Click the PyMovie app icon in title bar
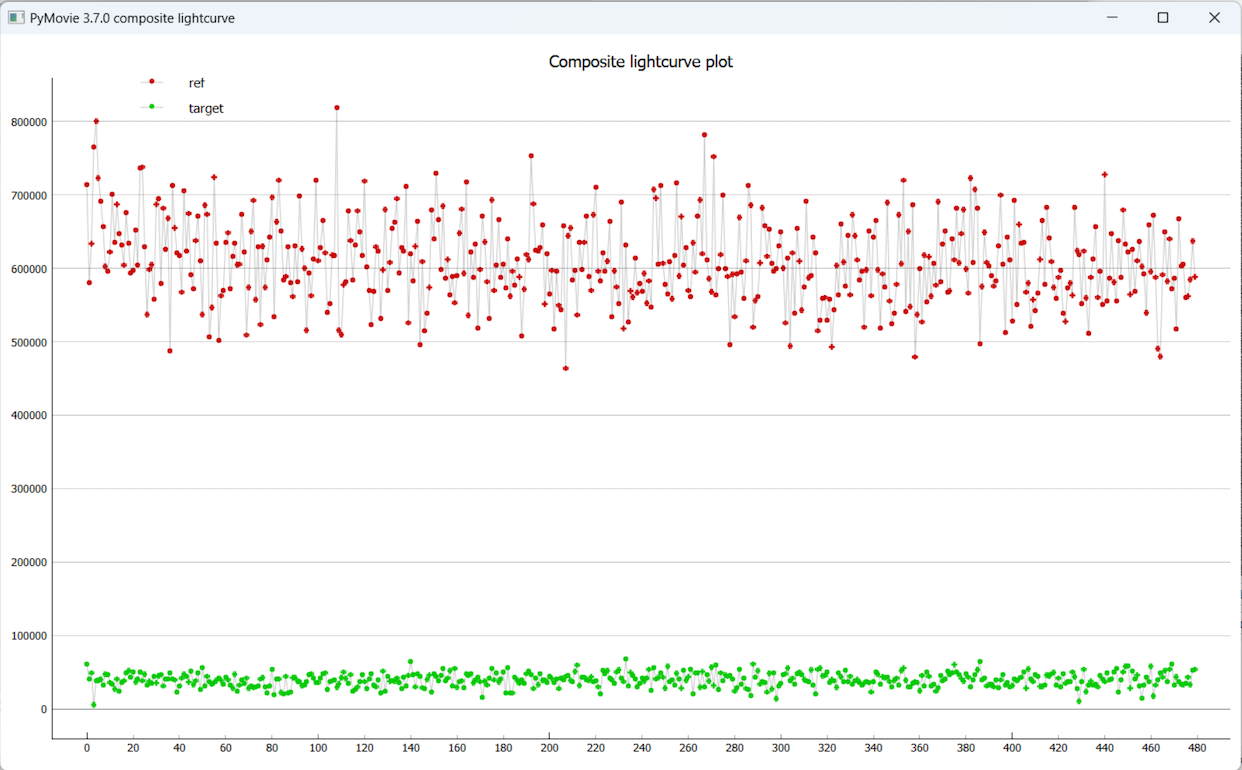Screen dimensions: 1242x770 click(x=16, y=18)
